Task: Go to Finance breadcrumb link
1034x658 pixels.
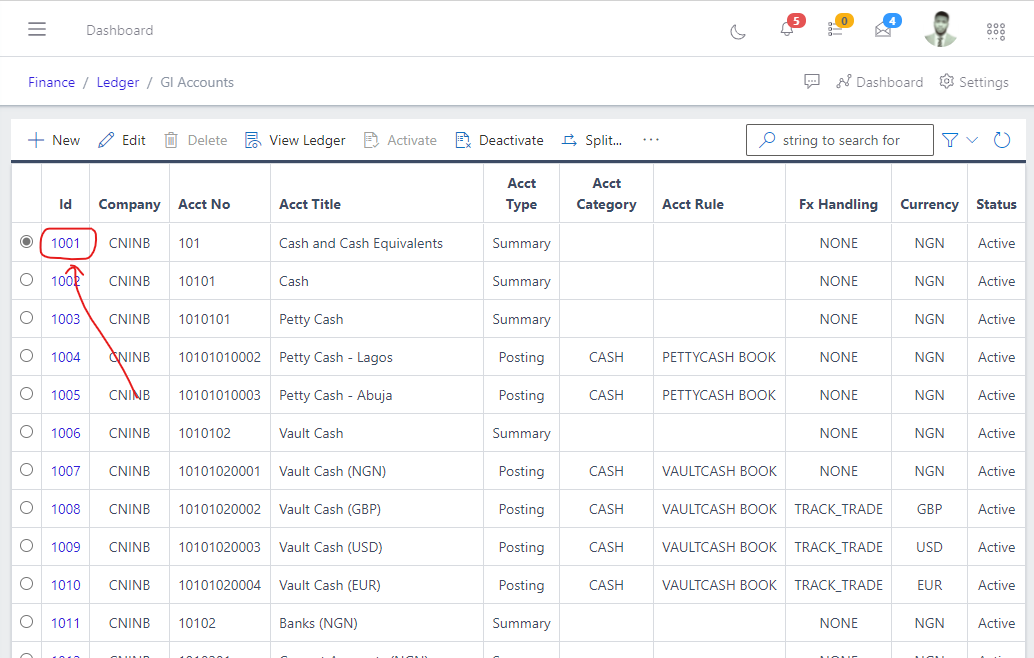Action: [x=51, y=82]
